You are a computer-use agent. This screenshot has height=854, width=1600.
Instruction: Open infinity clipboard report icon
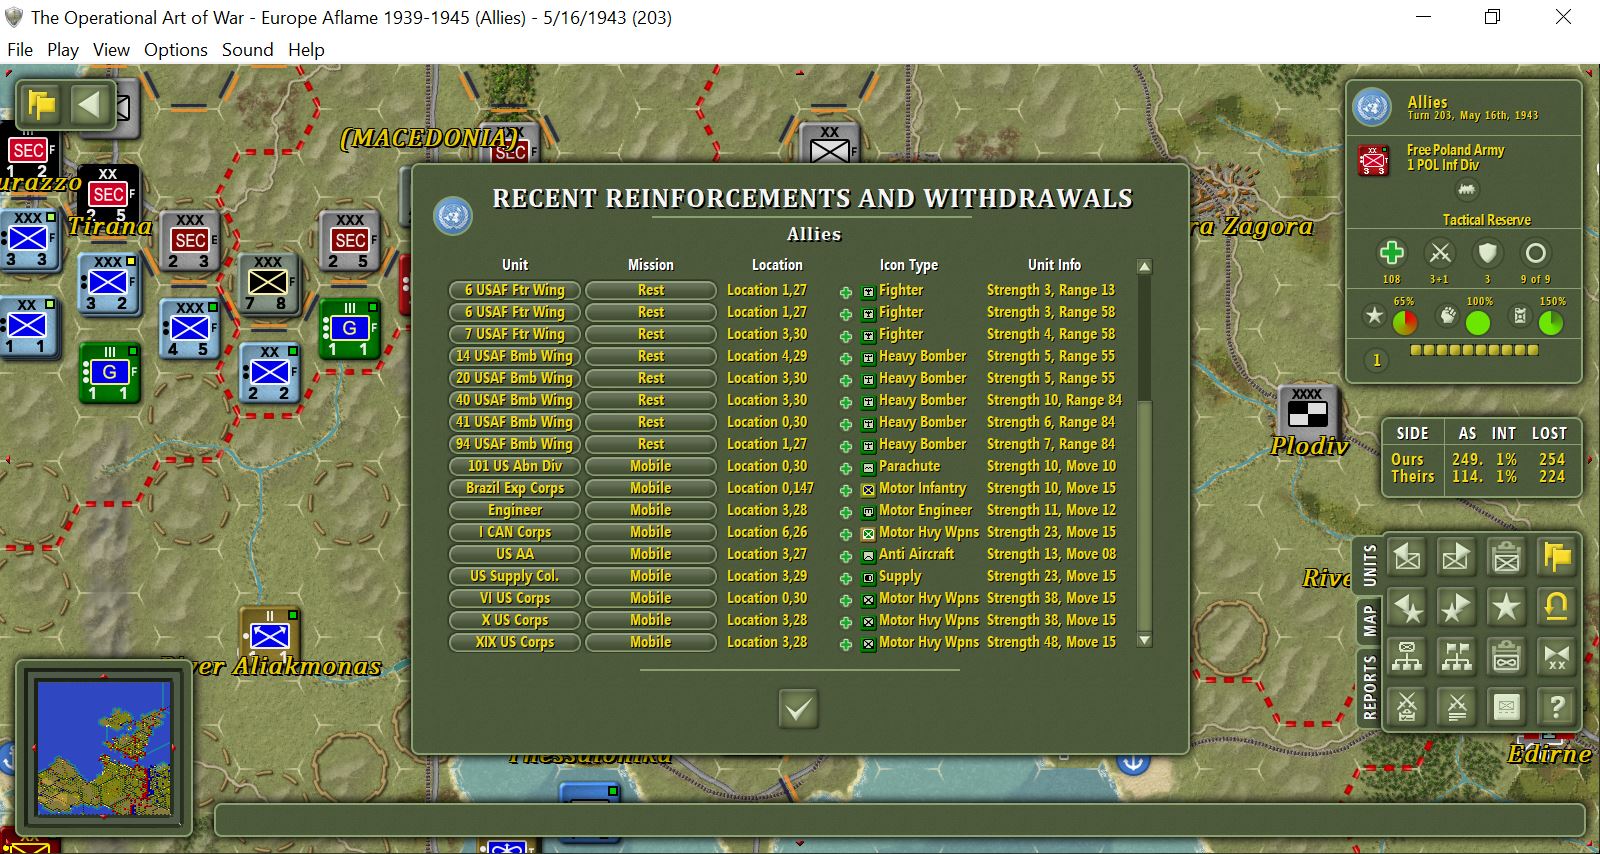[1506, 657]
